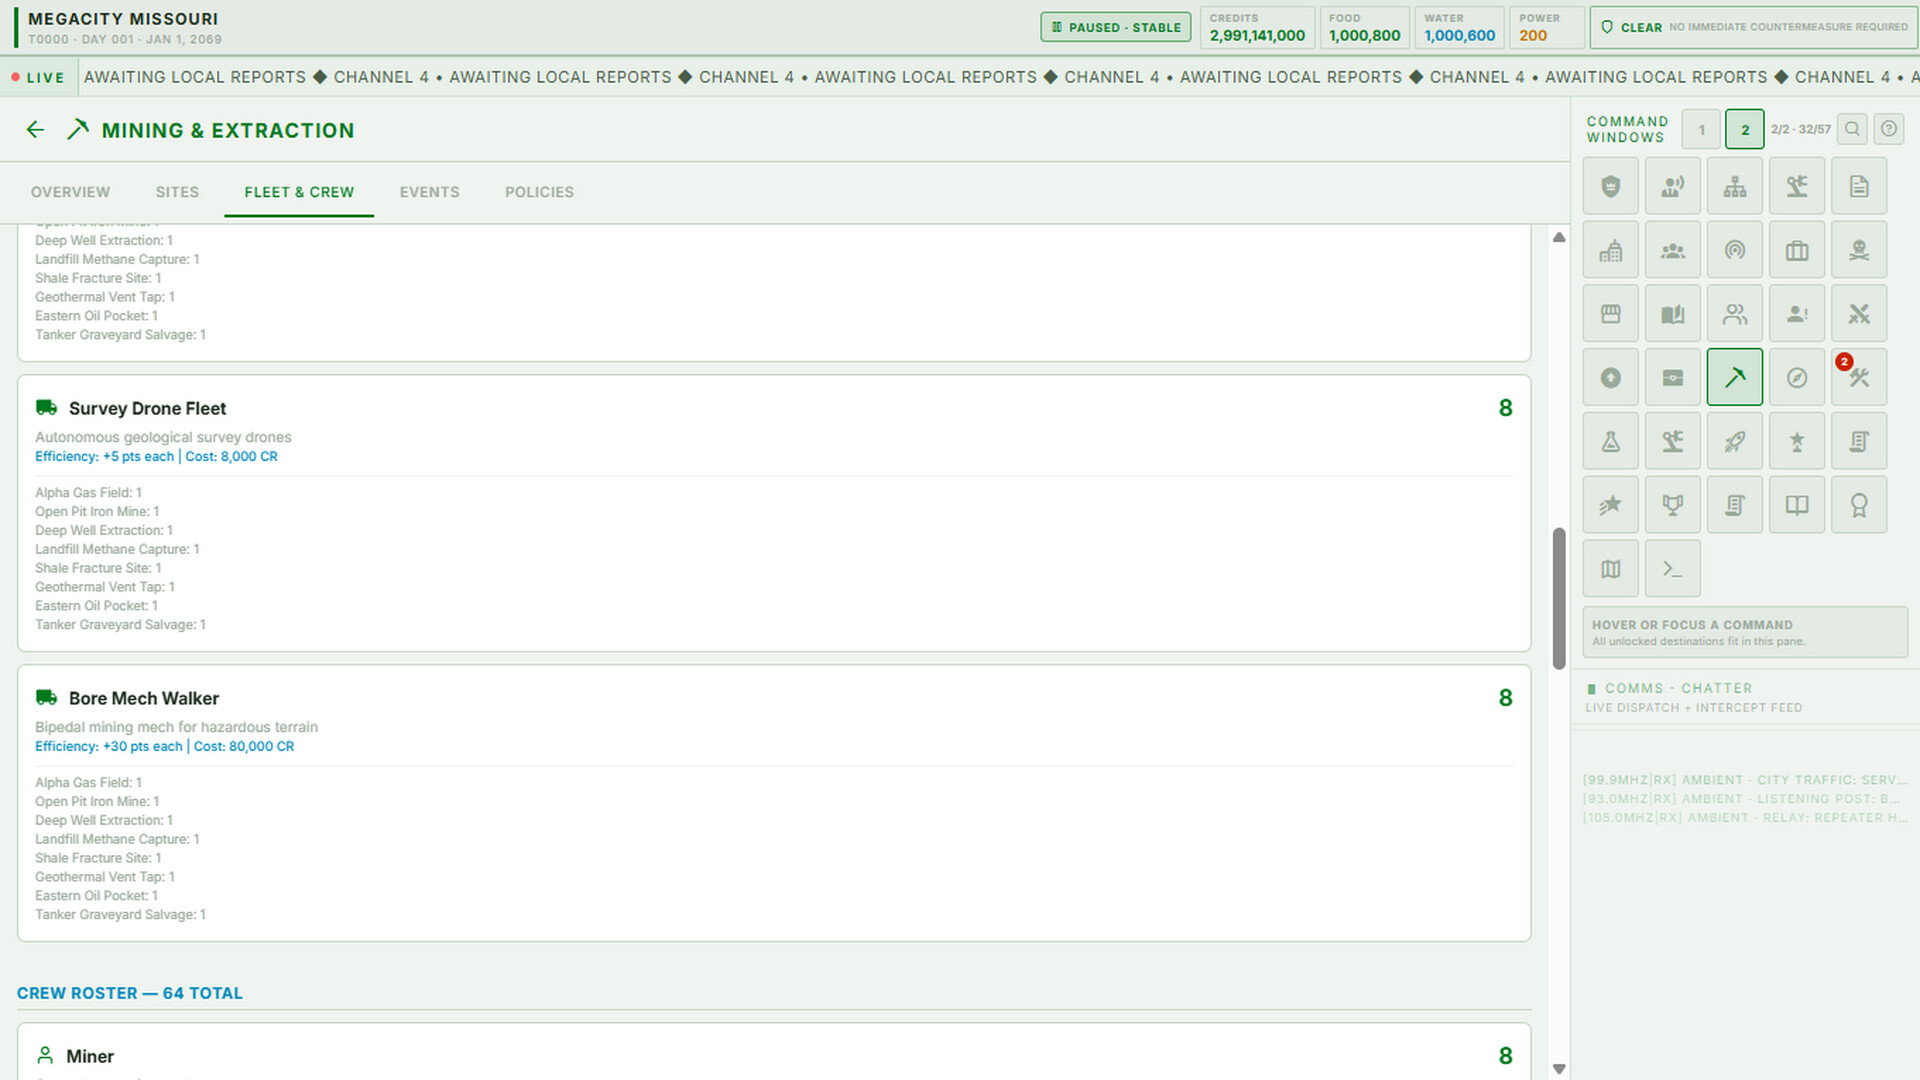Go back with the left arrow icon
1920x1080 pixels.
click(x=35, y=130)
